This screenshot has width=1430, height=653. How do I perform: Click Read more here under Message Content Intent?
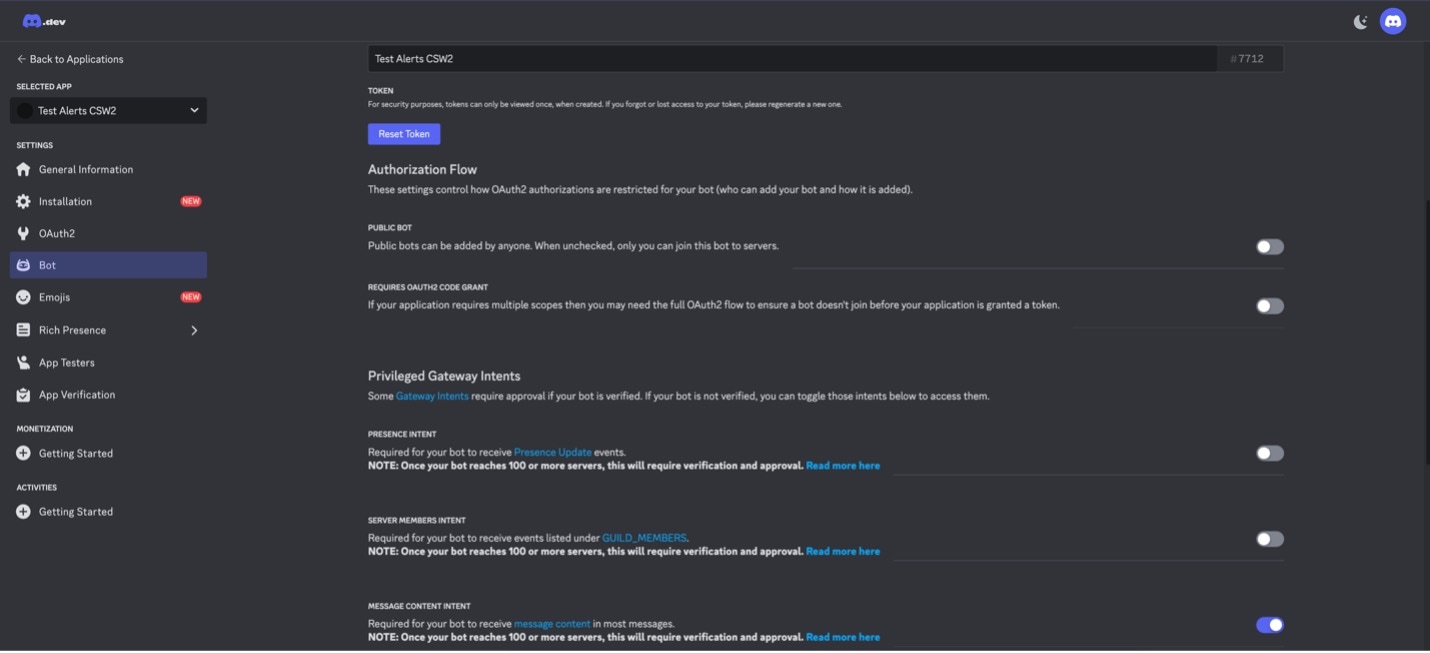point(843,638)
